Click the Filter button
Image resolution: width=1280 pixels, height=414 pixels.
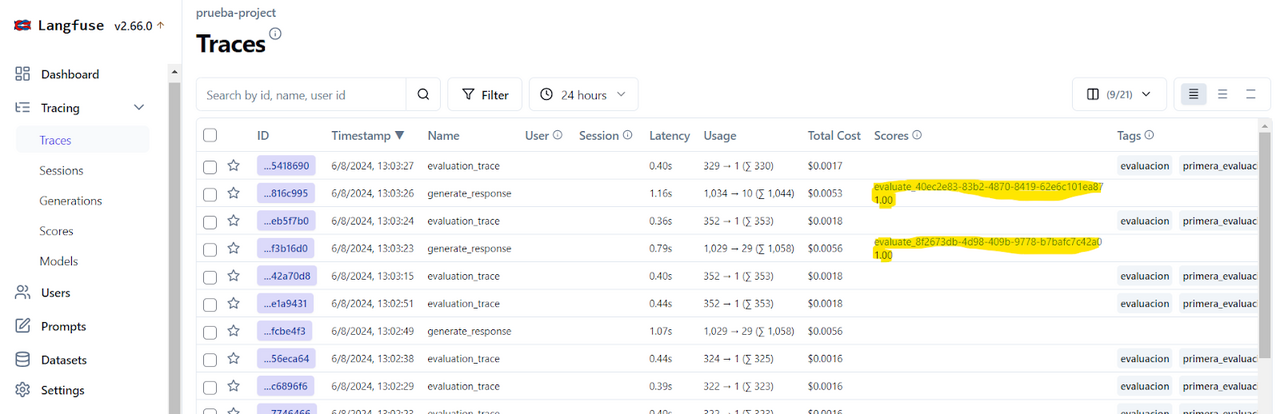pyautogui.click(x=484, y=95)
